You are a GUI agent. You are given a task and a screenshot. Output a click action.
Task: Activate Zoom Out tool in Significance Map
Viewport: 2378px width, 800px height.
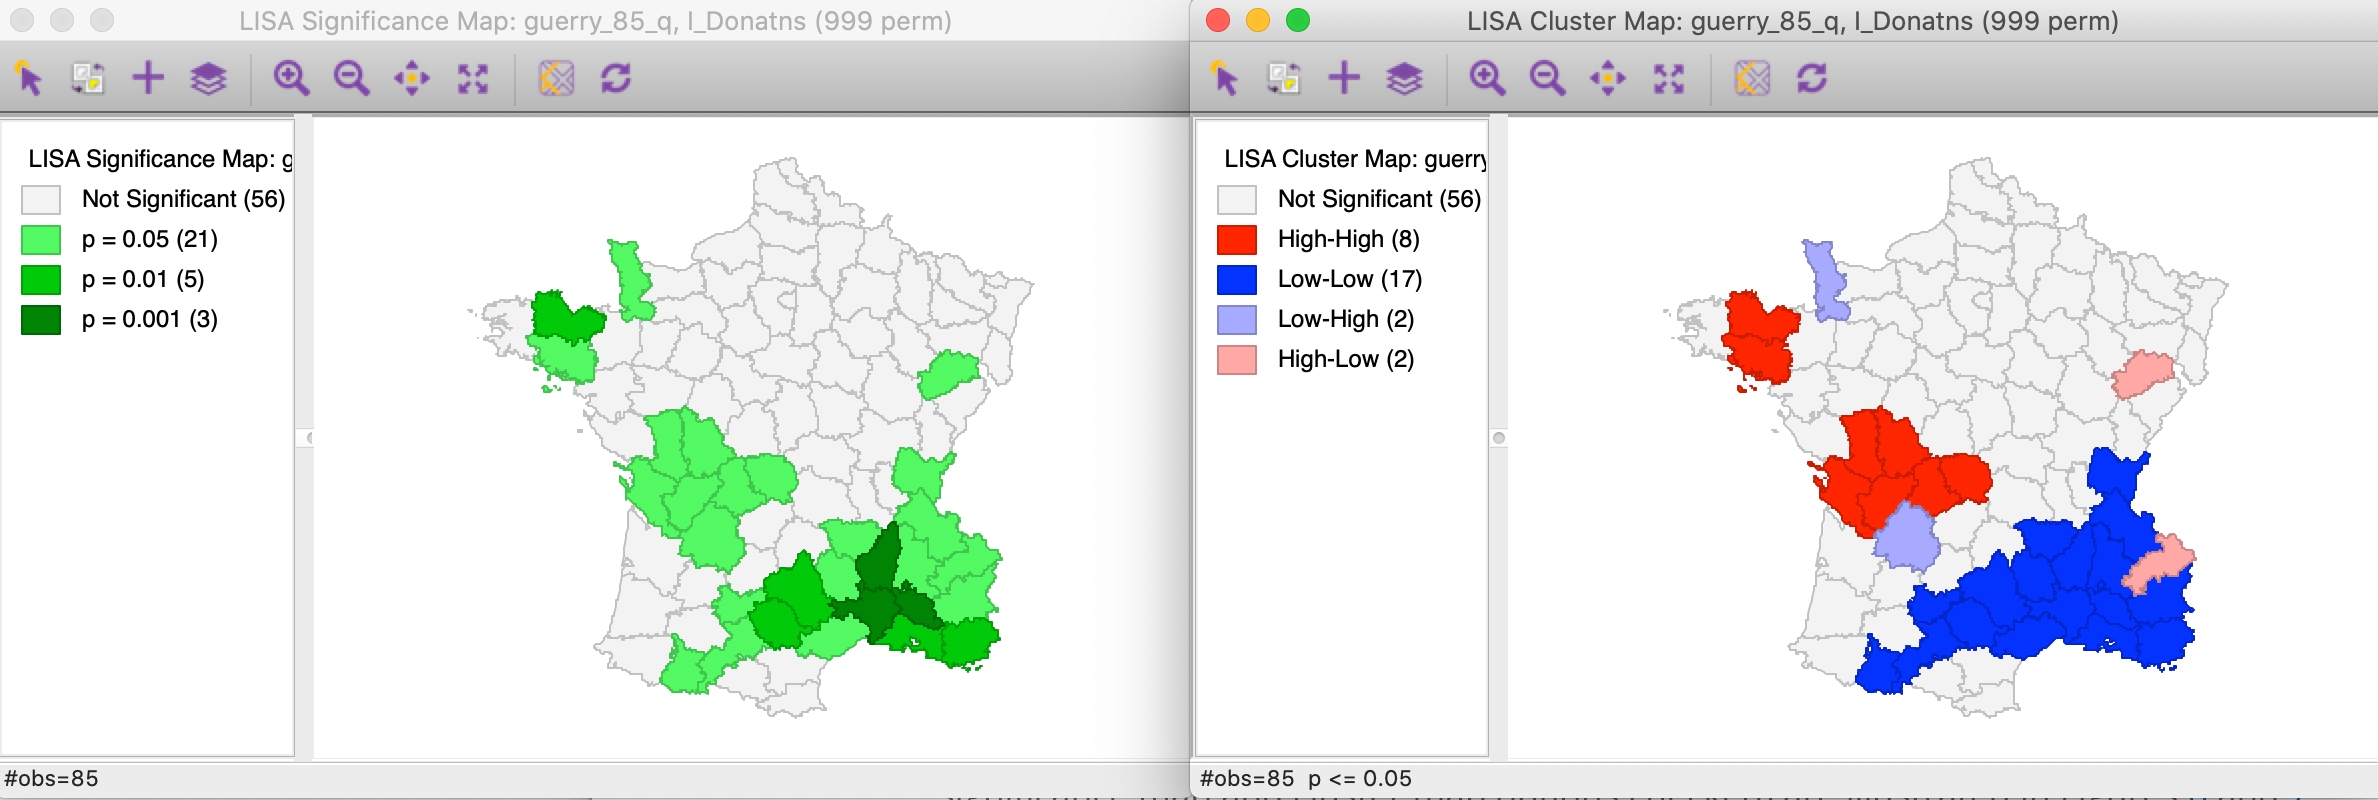coord(351,78)
